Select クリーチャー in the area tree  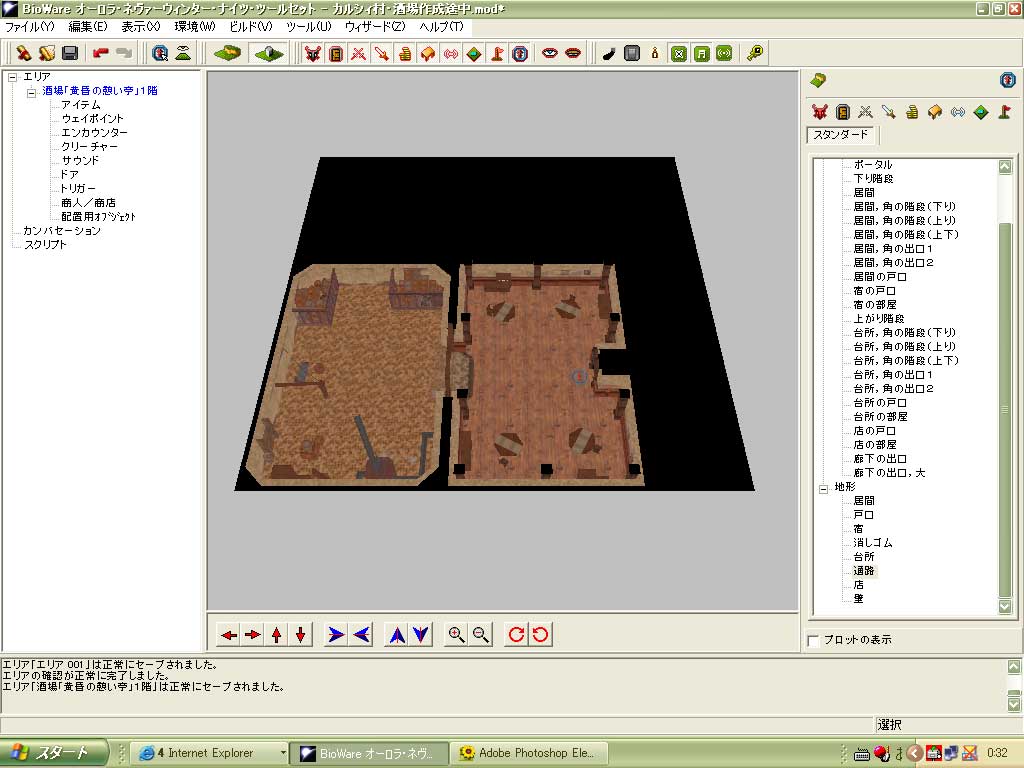pos(89,146)
